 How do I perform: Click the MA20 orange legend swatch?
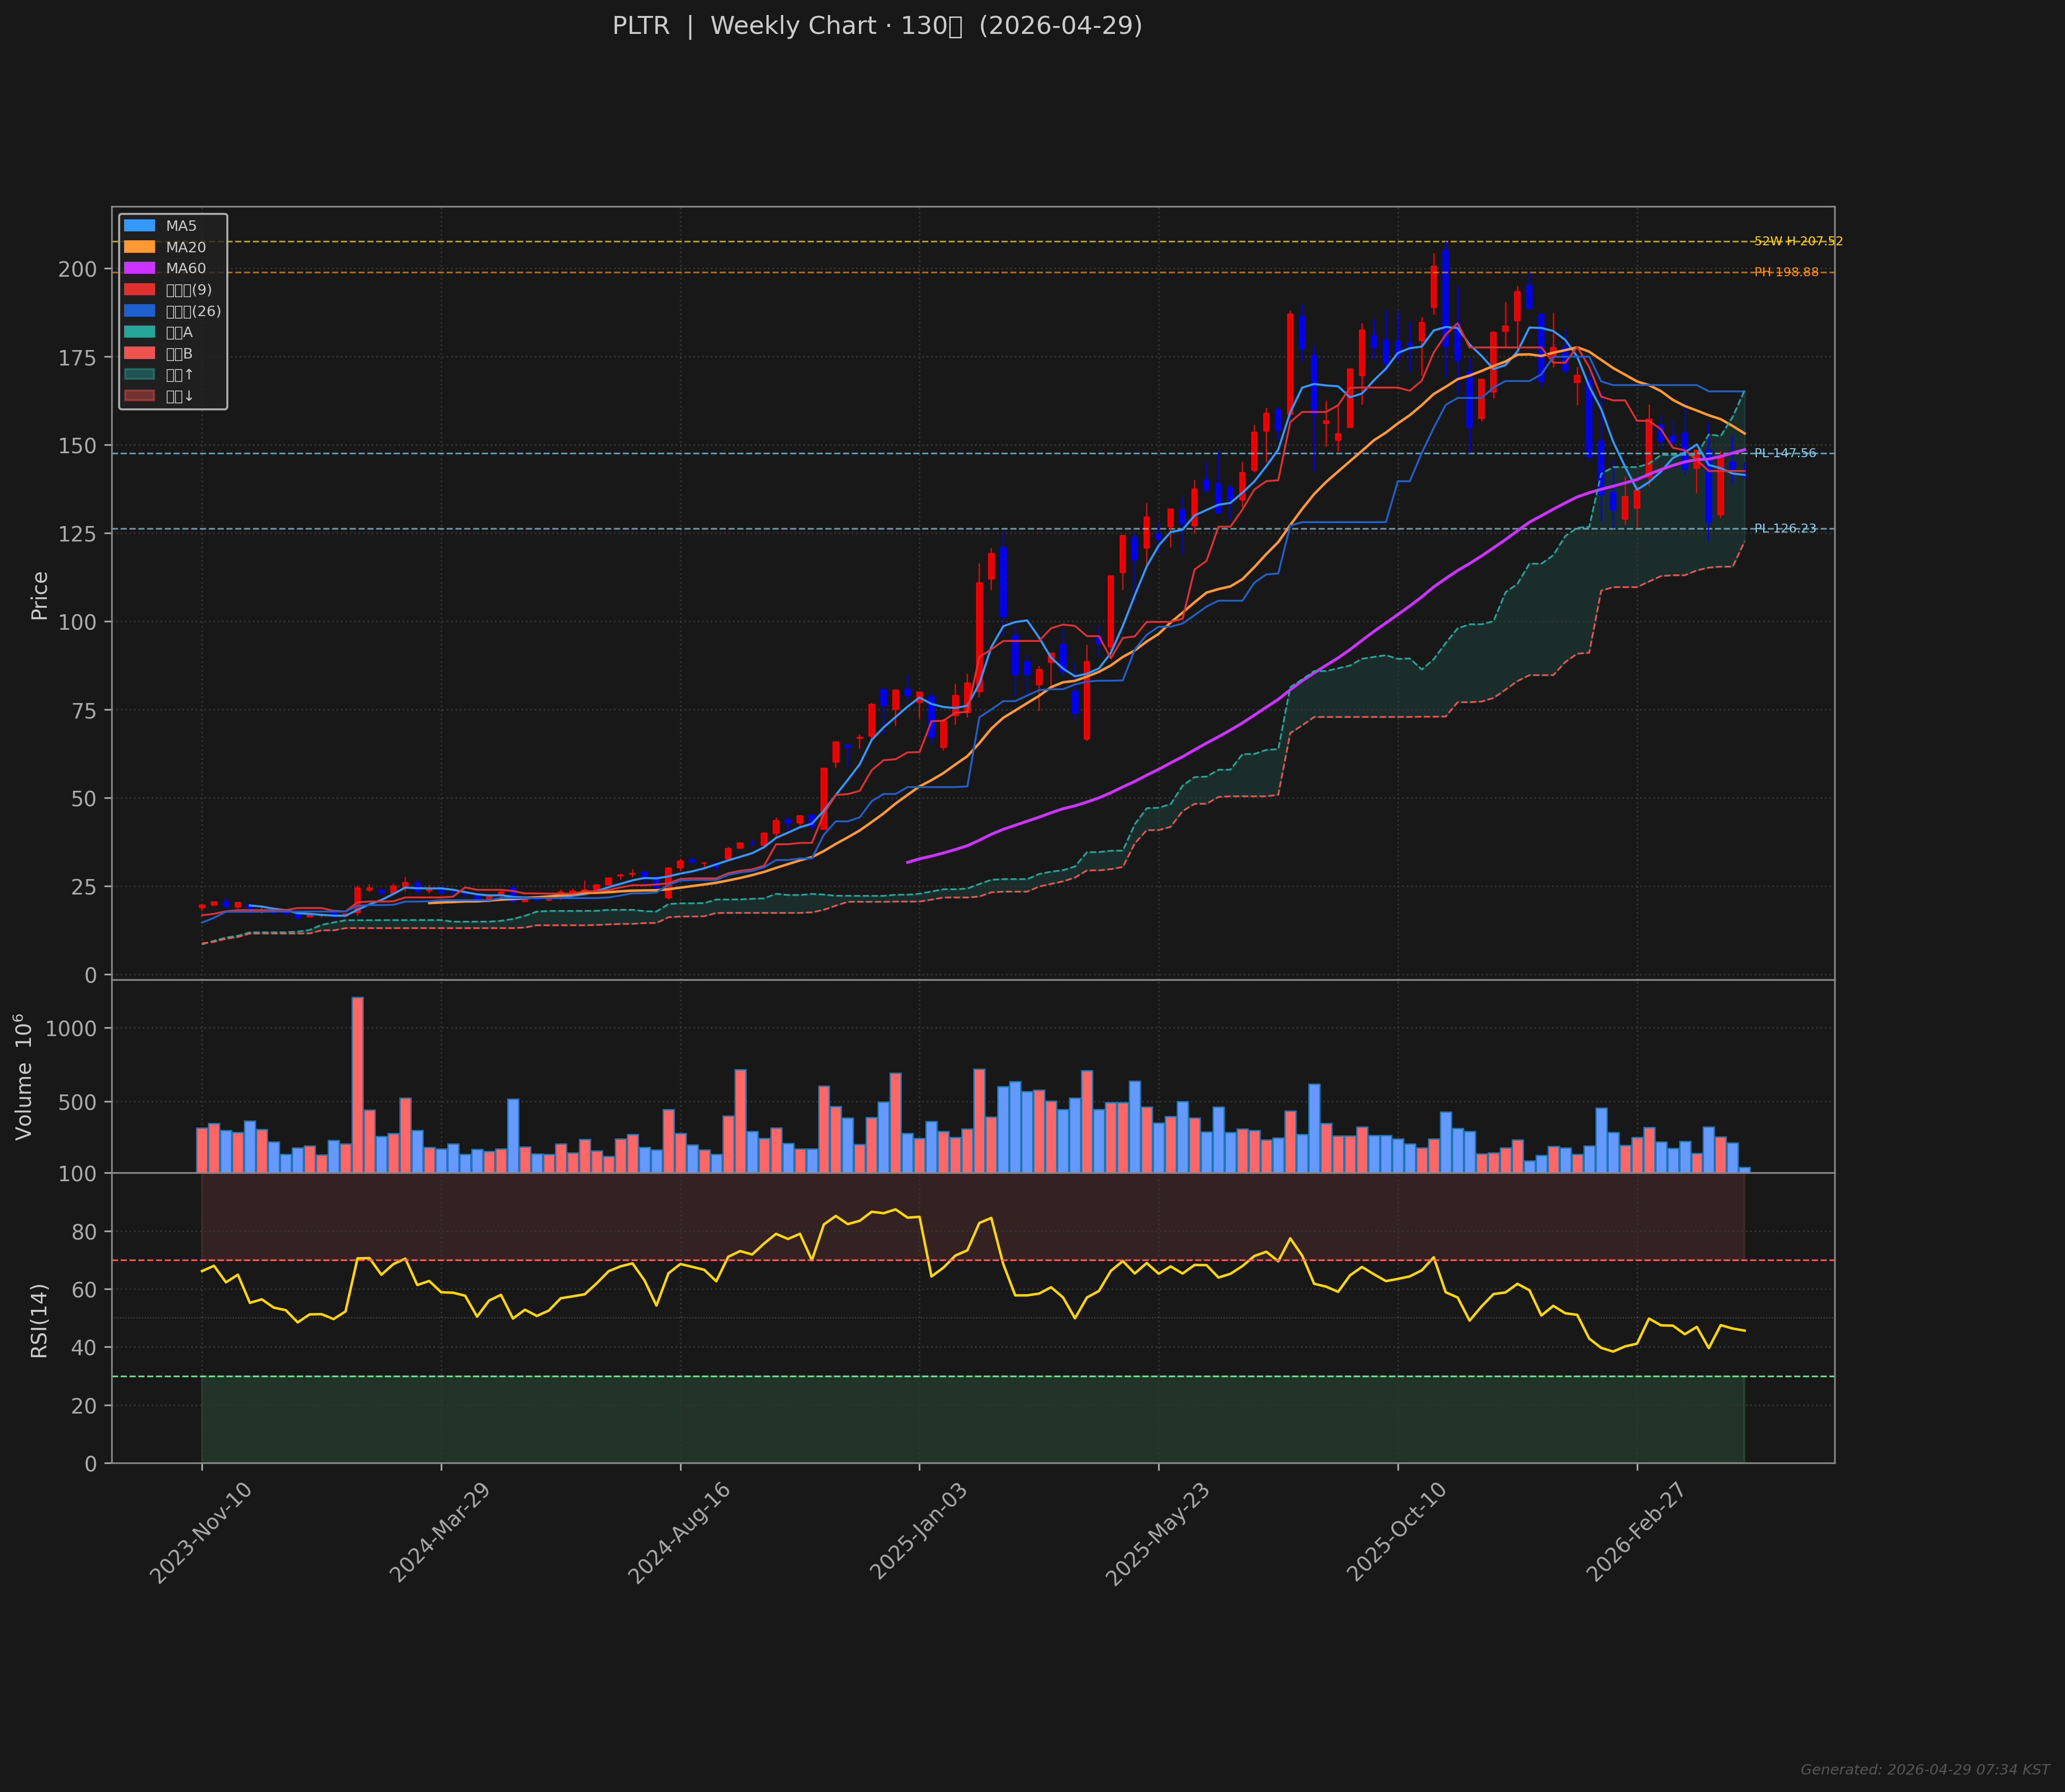click(x=140, y=247)
